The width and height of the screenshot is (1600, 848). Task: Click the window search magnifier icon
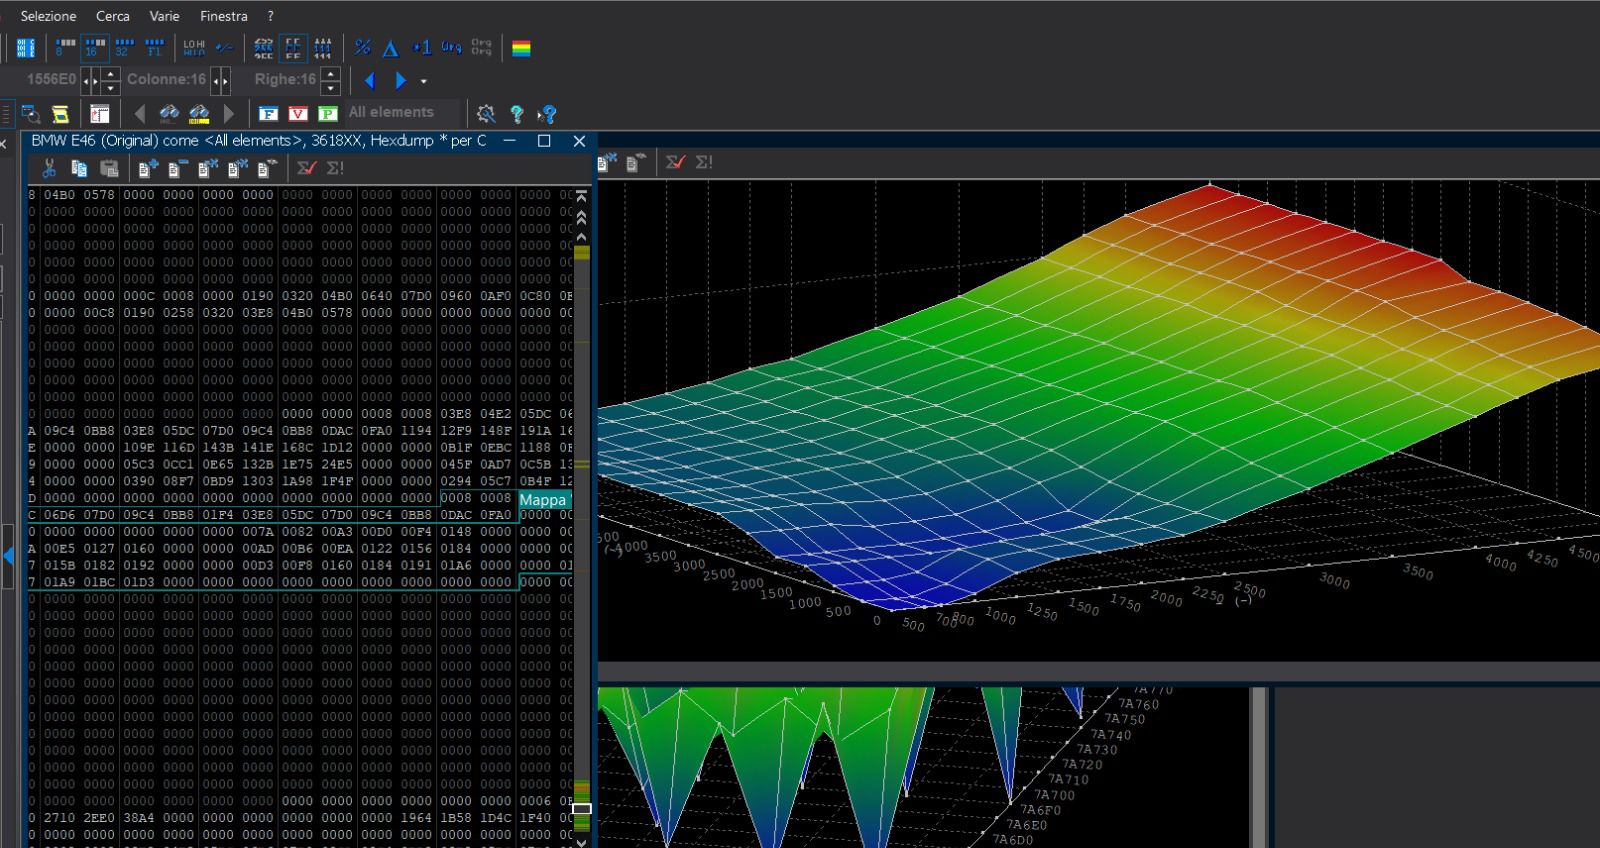[x=31, y=113]
